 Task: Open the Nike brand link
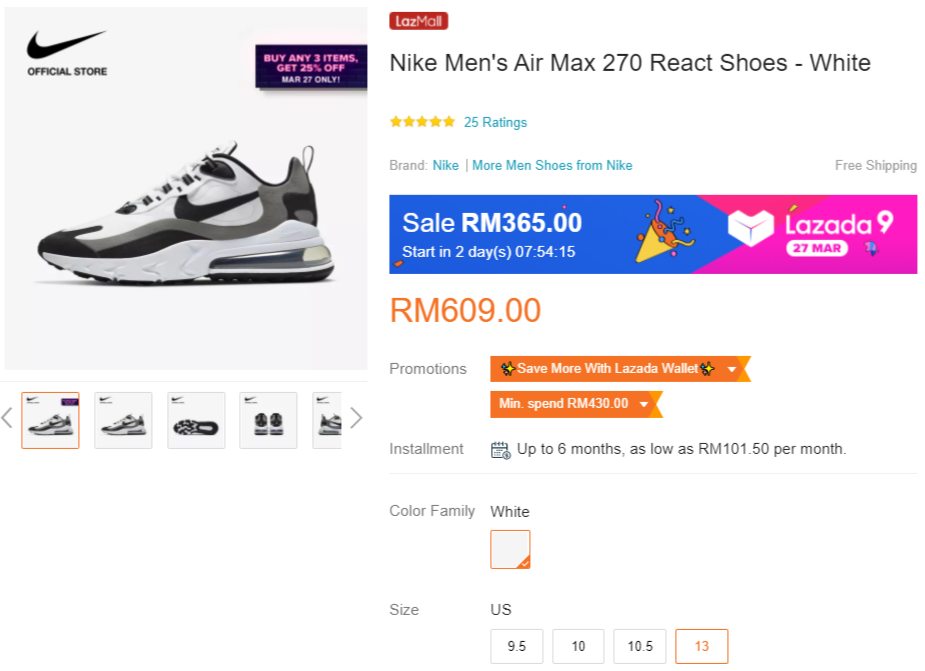(446, 165)
